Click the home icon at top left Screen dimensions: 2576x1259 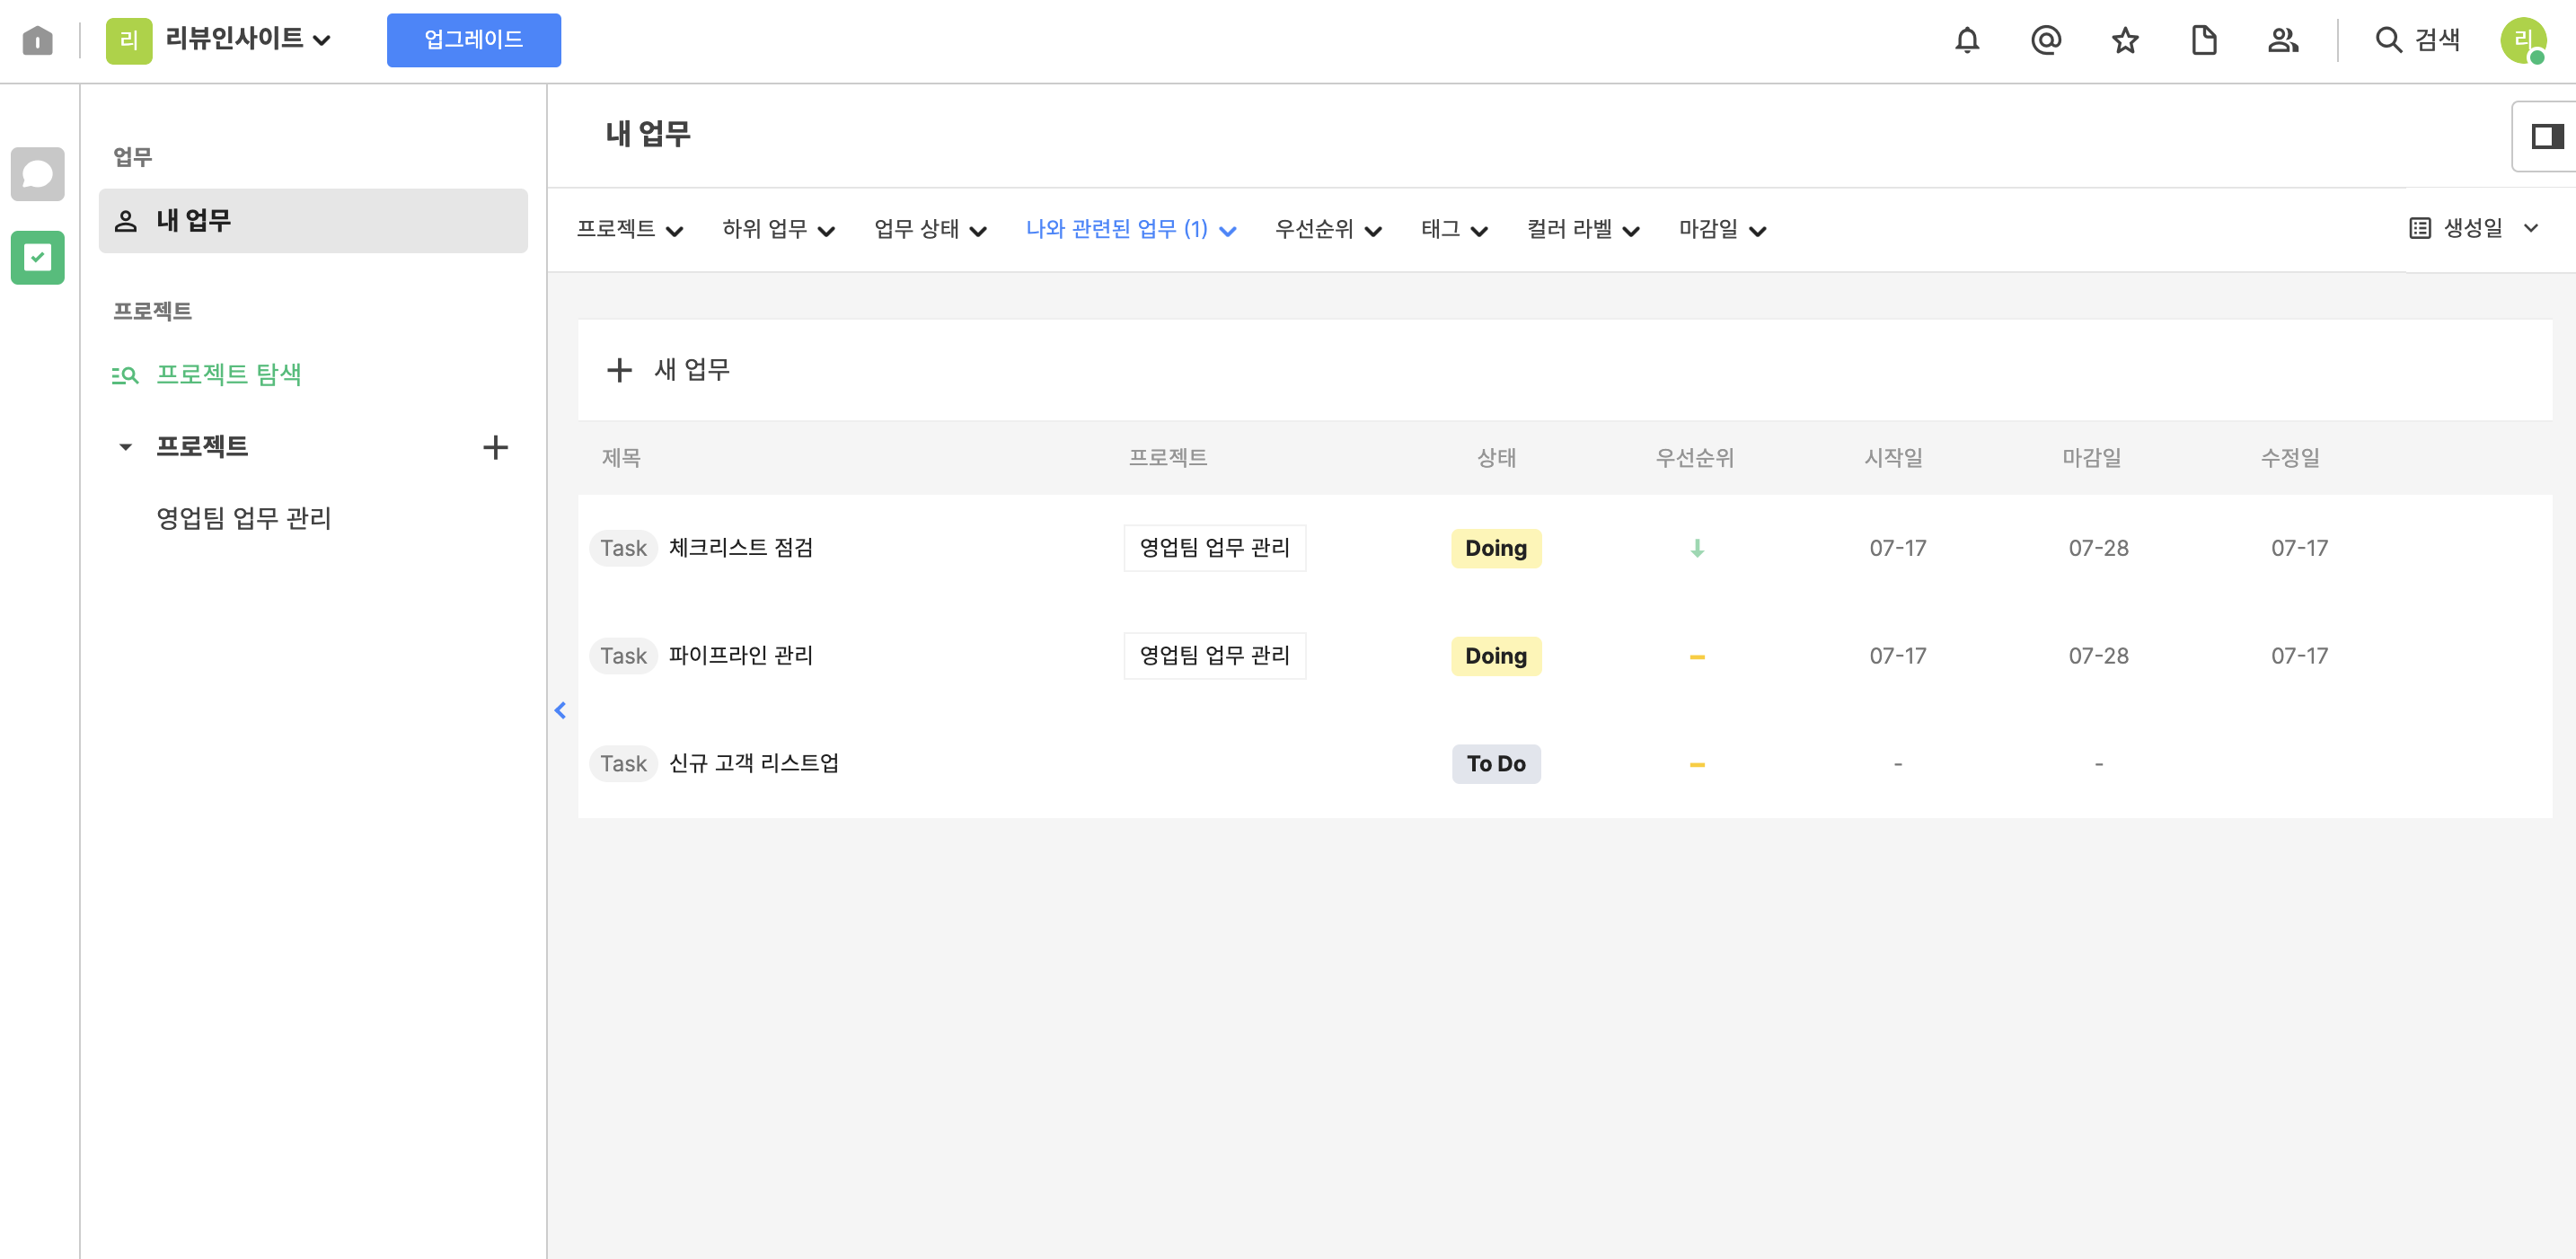coord(38,40)
